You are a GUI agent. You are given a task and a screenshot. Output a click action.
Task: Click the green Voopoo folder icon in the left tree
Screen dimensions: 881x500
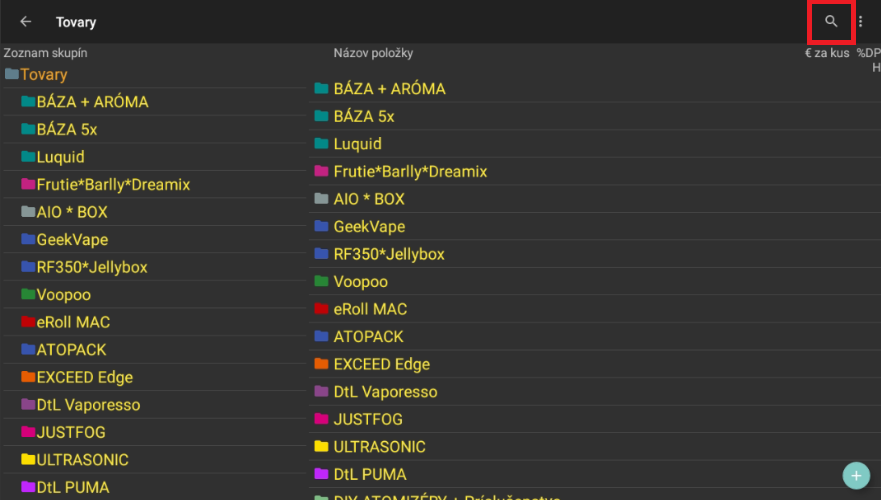[x=27, y=295]
